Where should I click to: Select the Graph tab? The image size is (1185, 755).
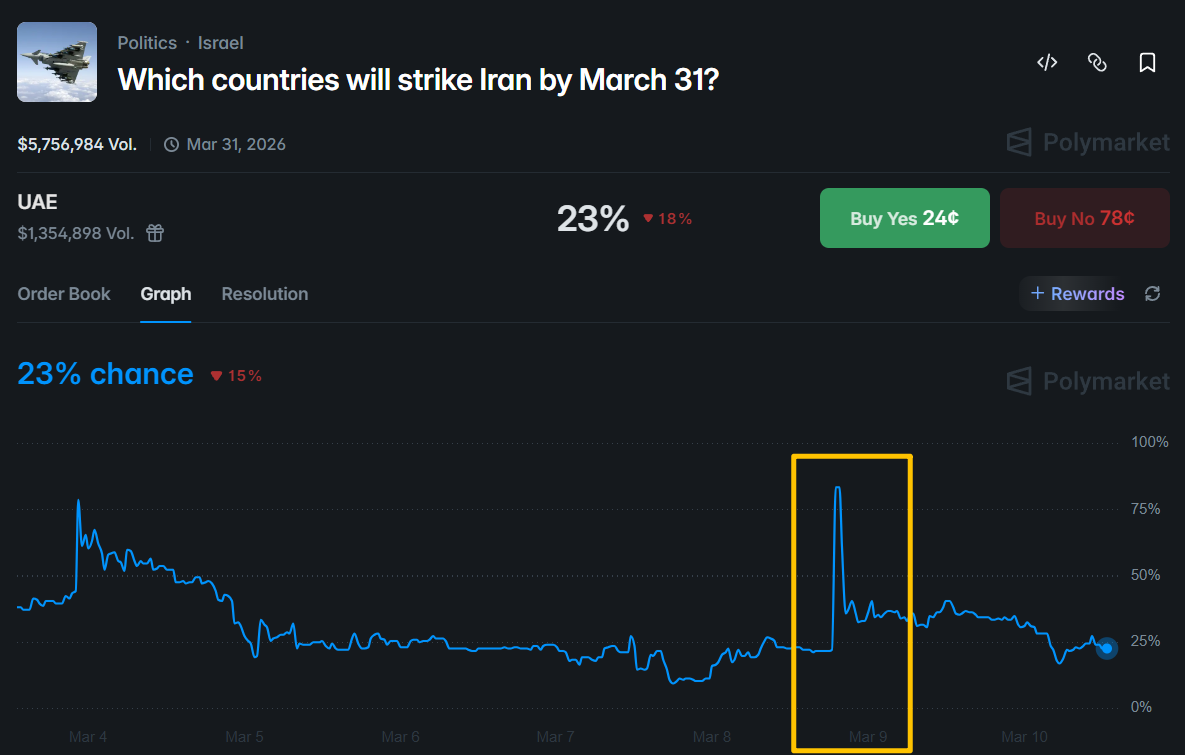coord(166,294)
